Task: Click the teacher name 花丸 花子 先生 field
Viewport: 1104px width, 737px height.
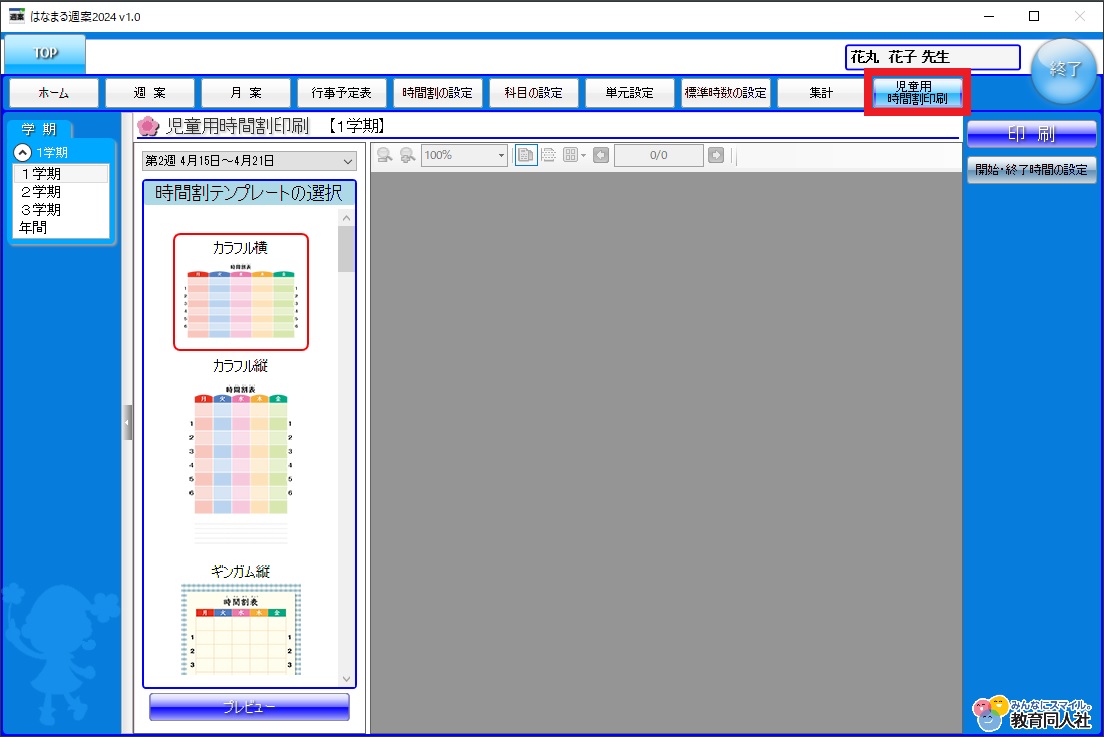Action: 932,57
